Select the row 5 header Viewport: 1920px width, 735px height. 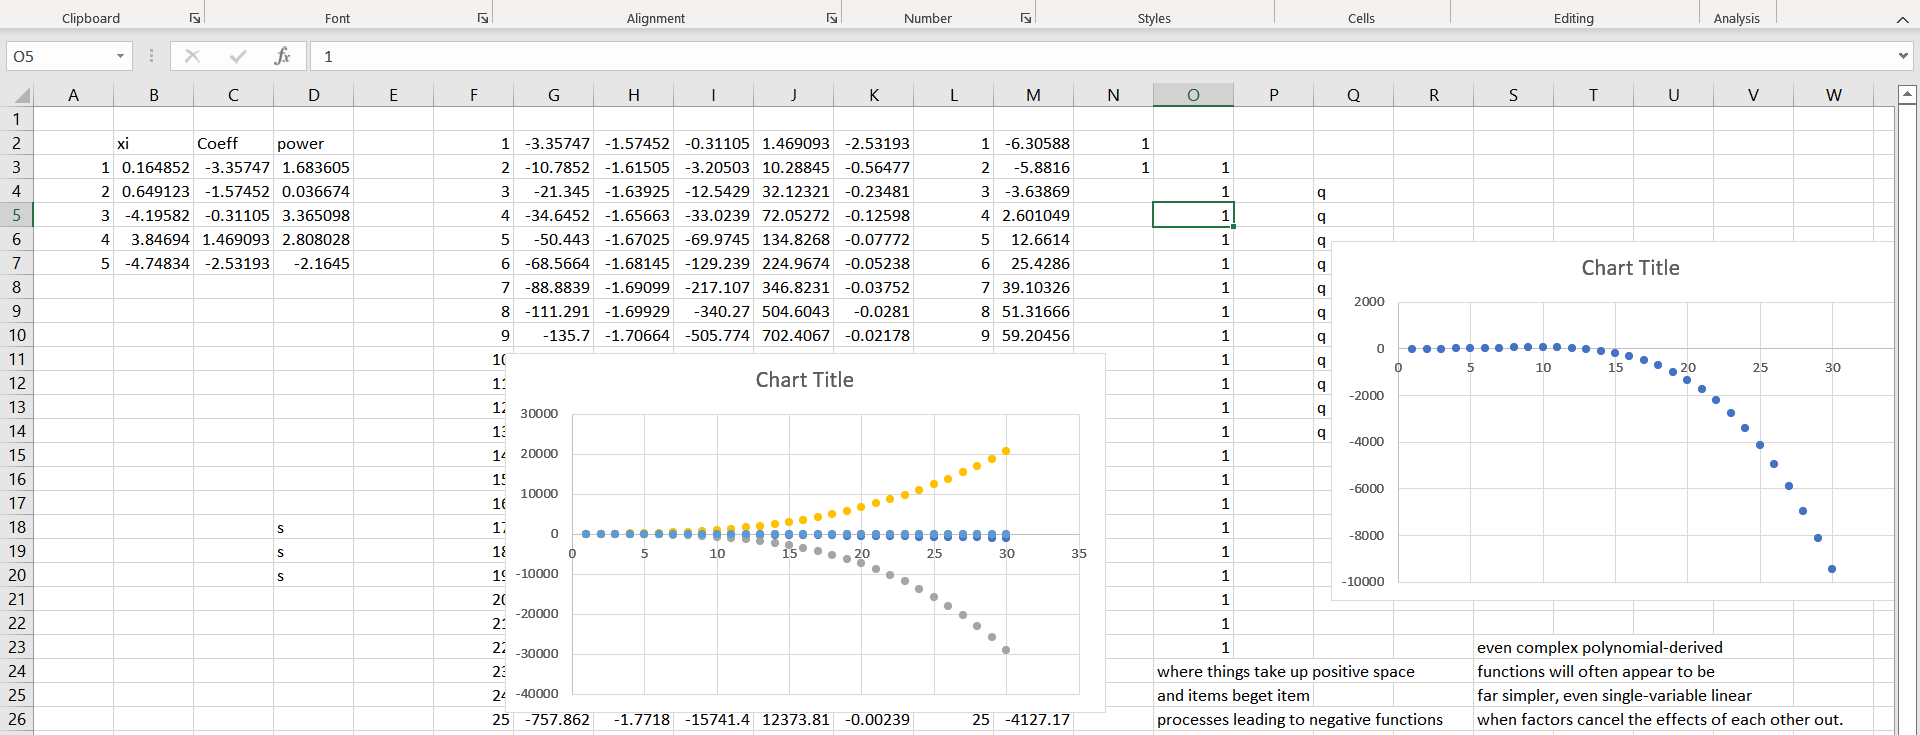point(16,215)
